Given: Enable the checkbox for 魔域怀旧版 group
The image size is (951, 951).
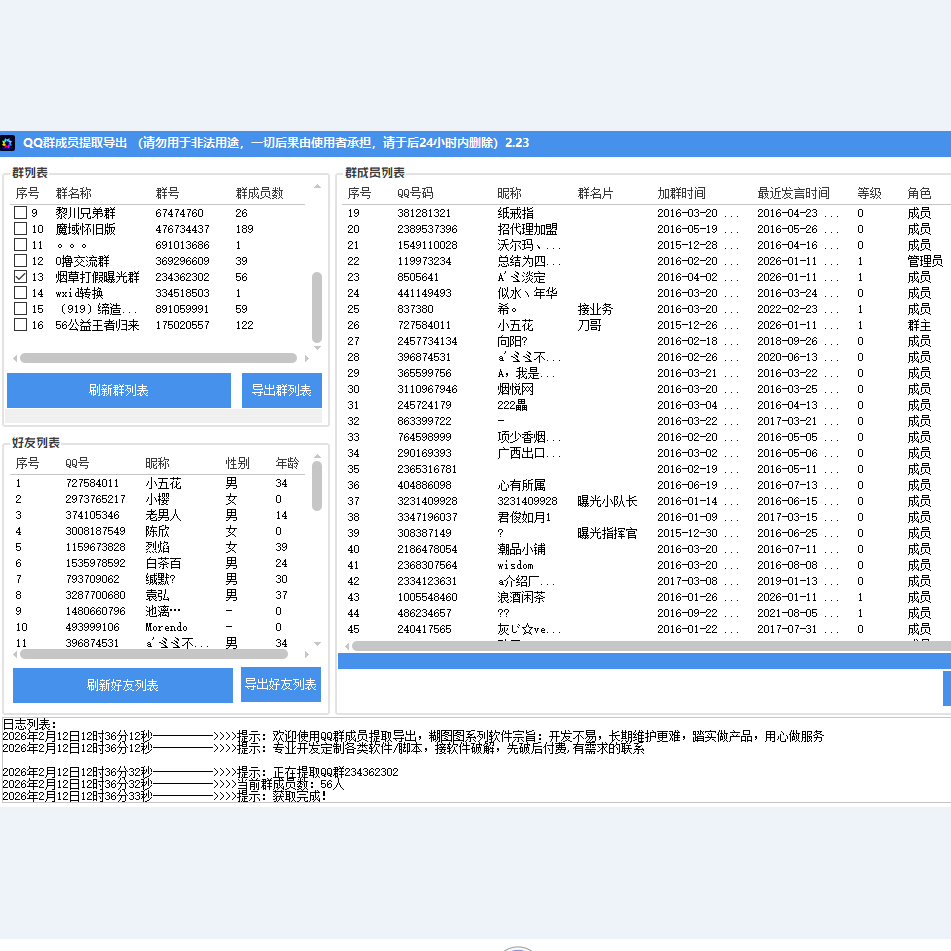Looking at the screenshot, I should [x=20, y=229].
